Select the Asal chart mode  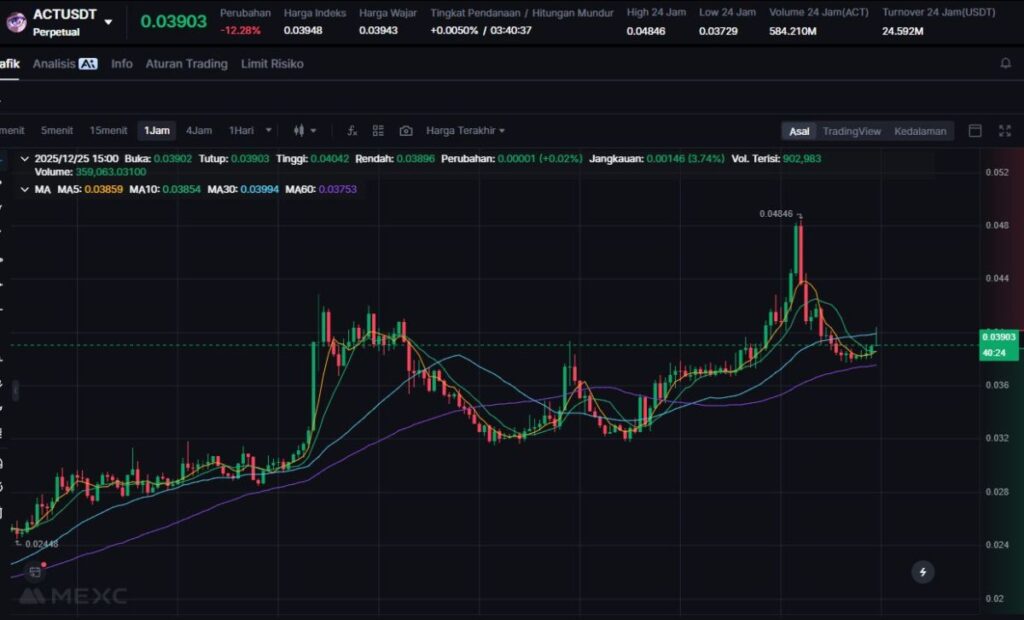click(x=799, y=131)
